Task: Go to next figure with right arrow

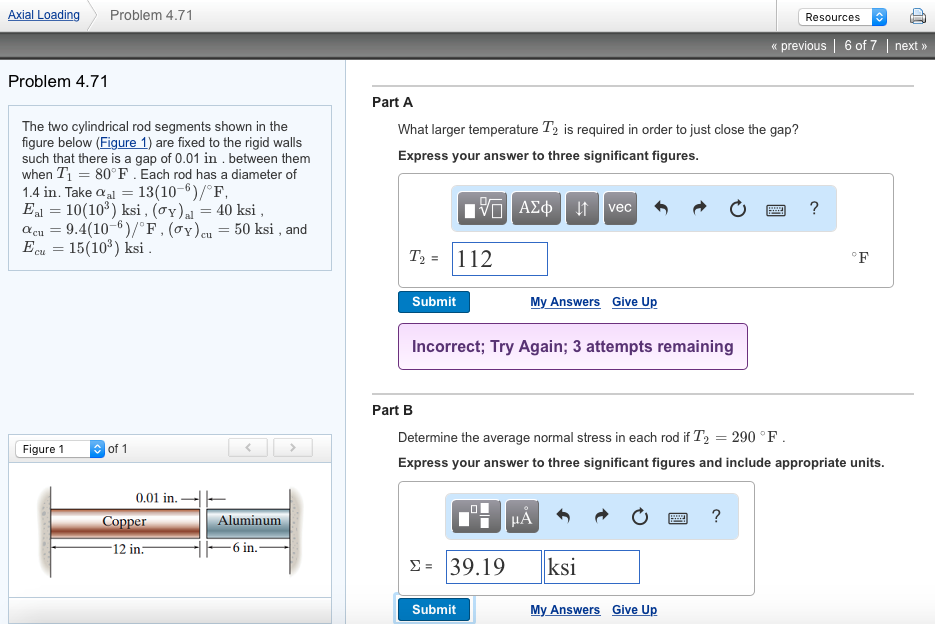Action: pyautogui.click(x=293, y=447)
